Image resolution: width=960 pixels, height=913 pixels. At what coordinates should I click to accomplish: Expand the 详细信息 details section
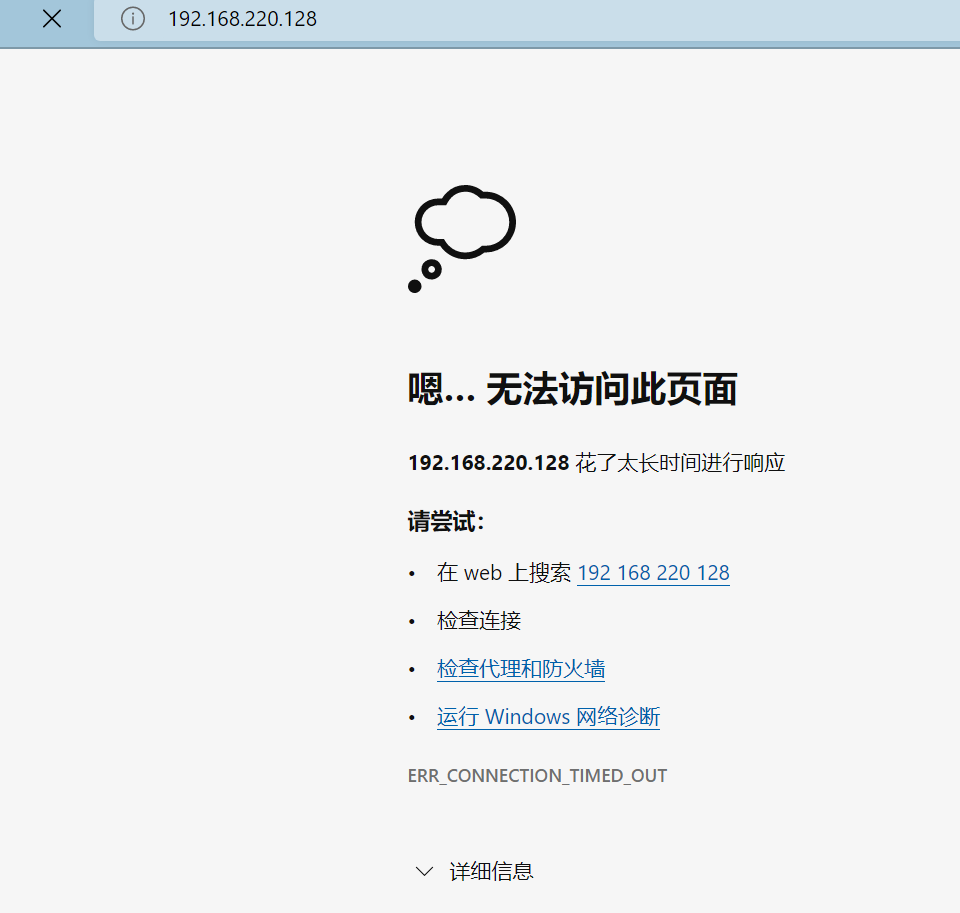(474, 871)
